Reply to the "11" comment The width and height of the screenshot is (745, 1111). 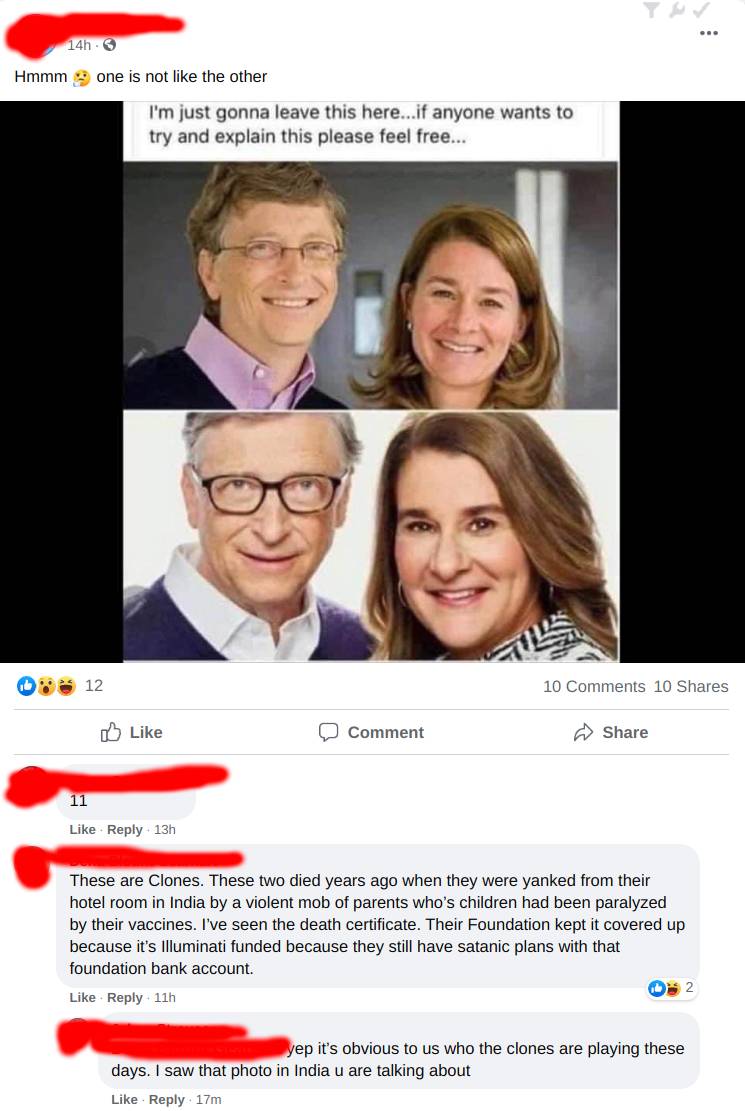(124, 829)
